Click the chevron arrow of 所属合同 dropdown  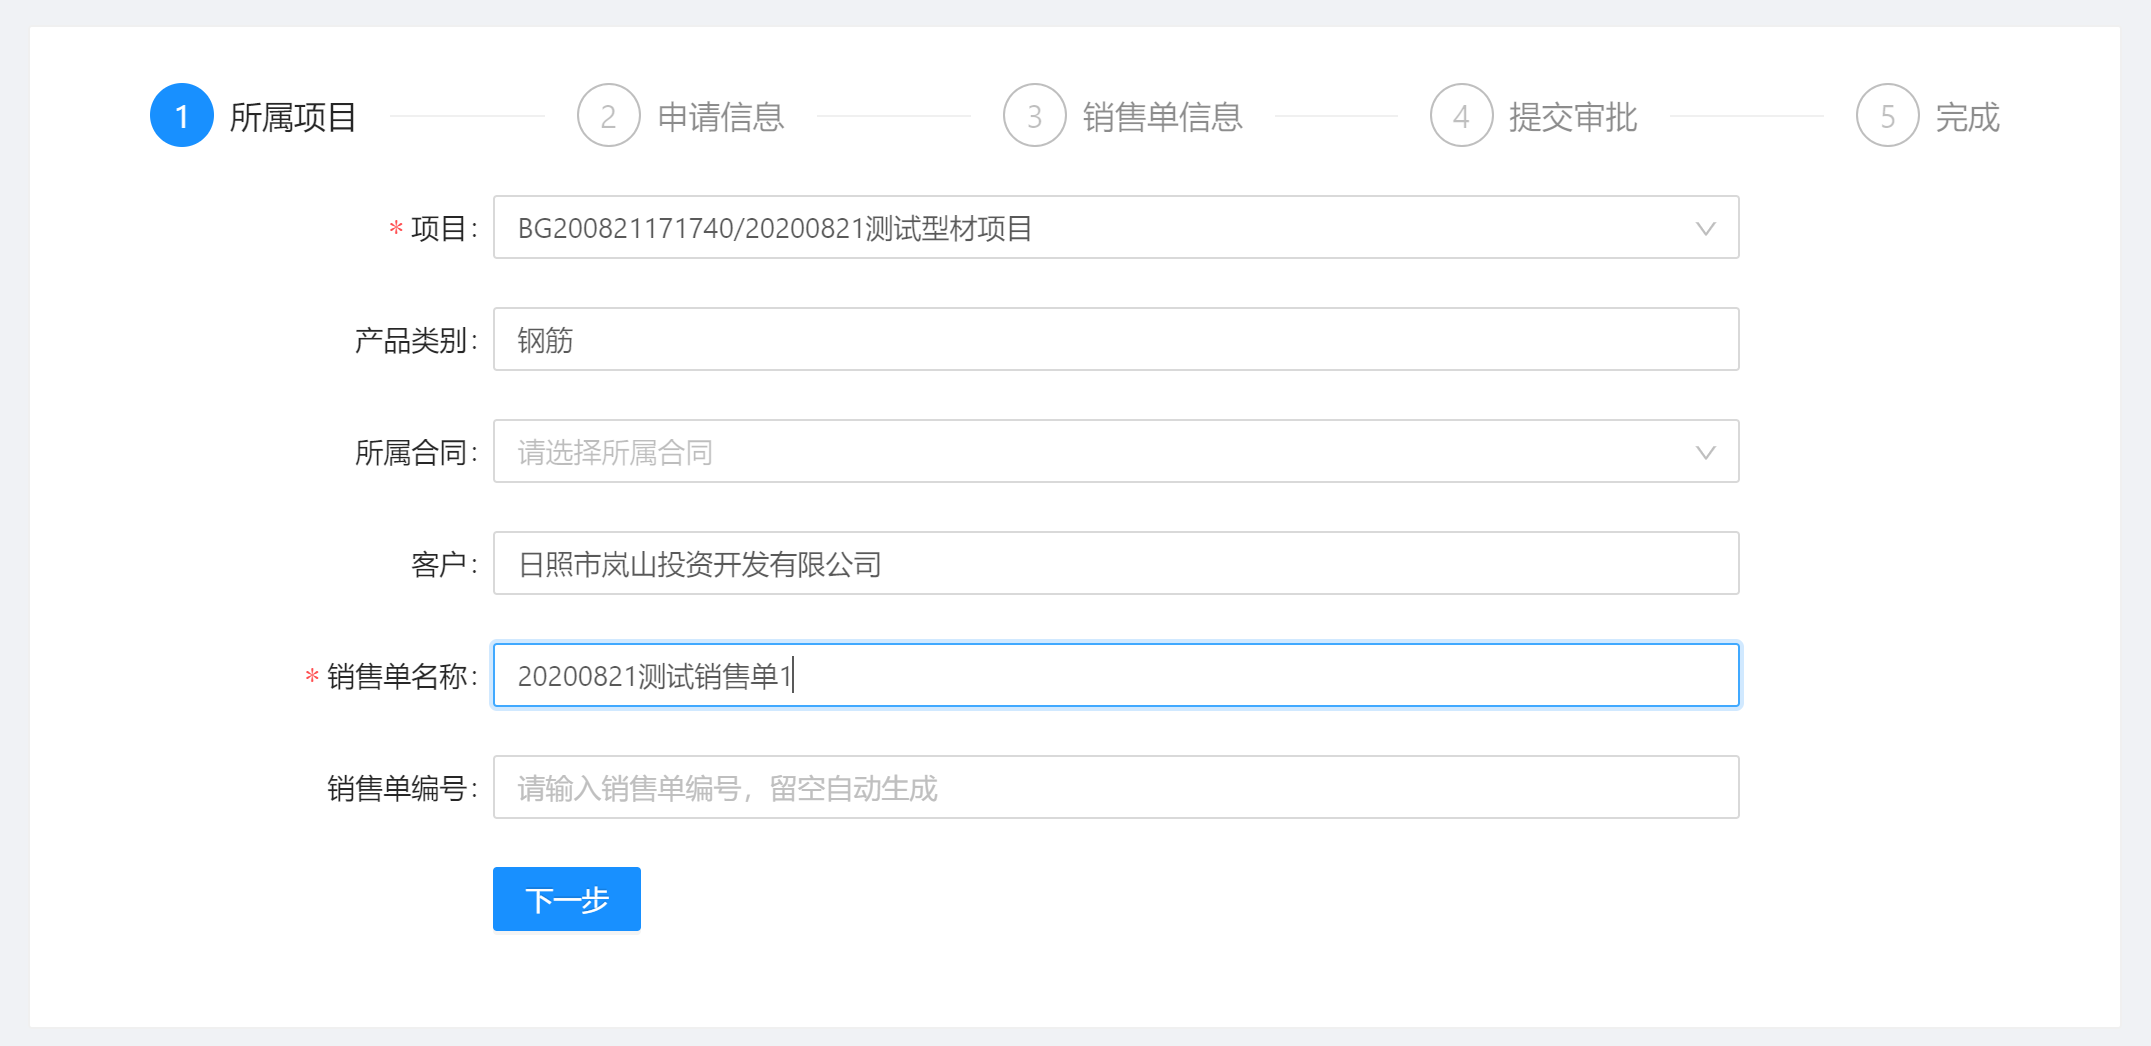[x=1706, y=453]
